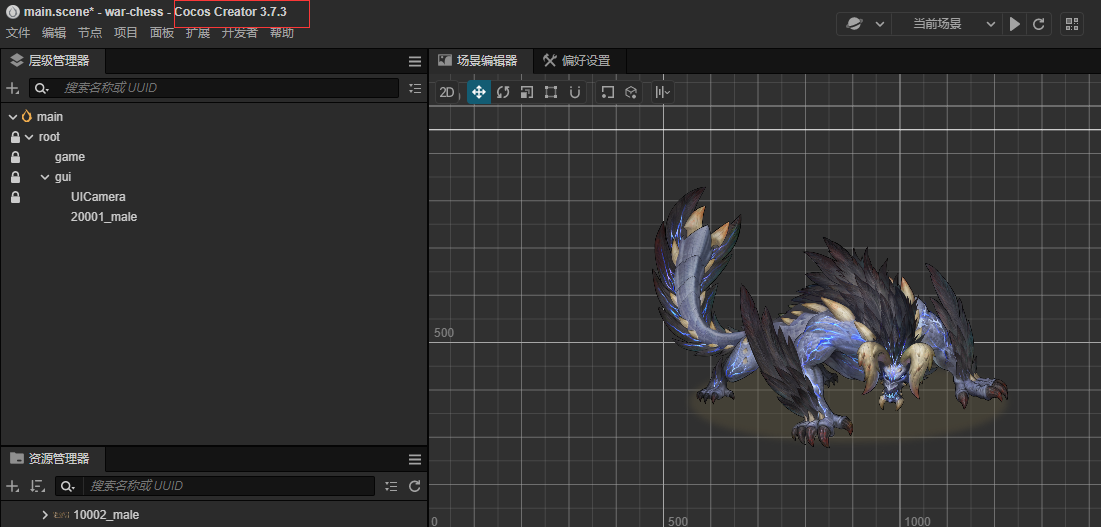Open the 节点 menu
The height and width of the screenshot is (527, 1101).
click(x=90, y=33)
